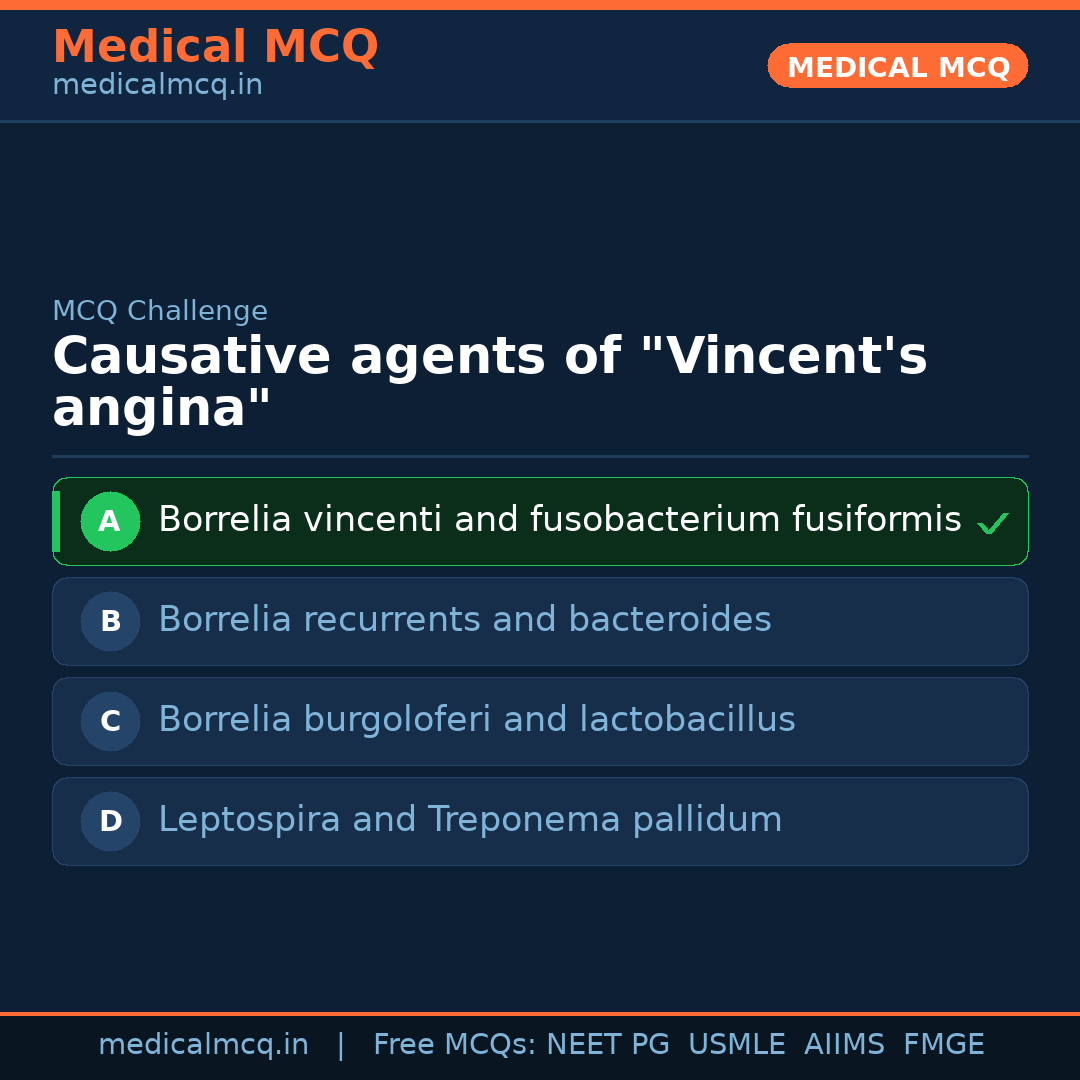Open the Medical MCQ header title
This screenshot has width=1080, height=1080.
pyautogui.click(x=215, y=47)
